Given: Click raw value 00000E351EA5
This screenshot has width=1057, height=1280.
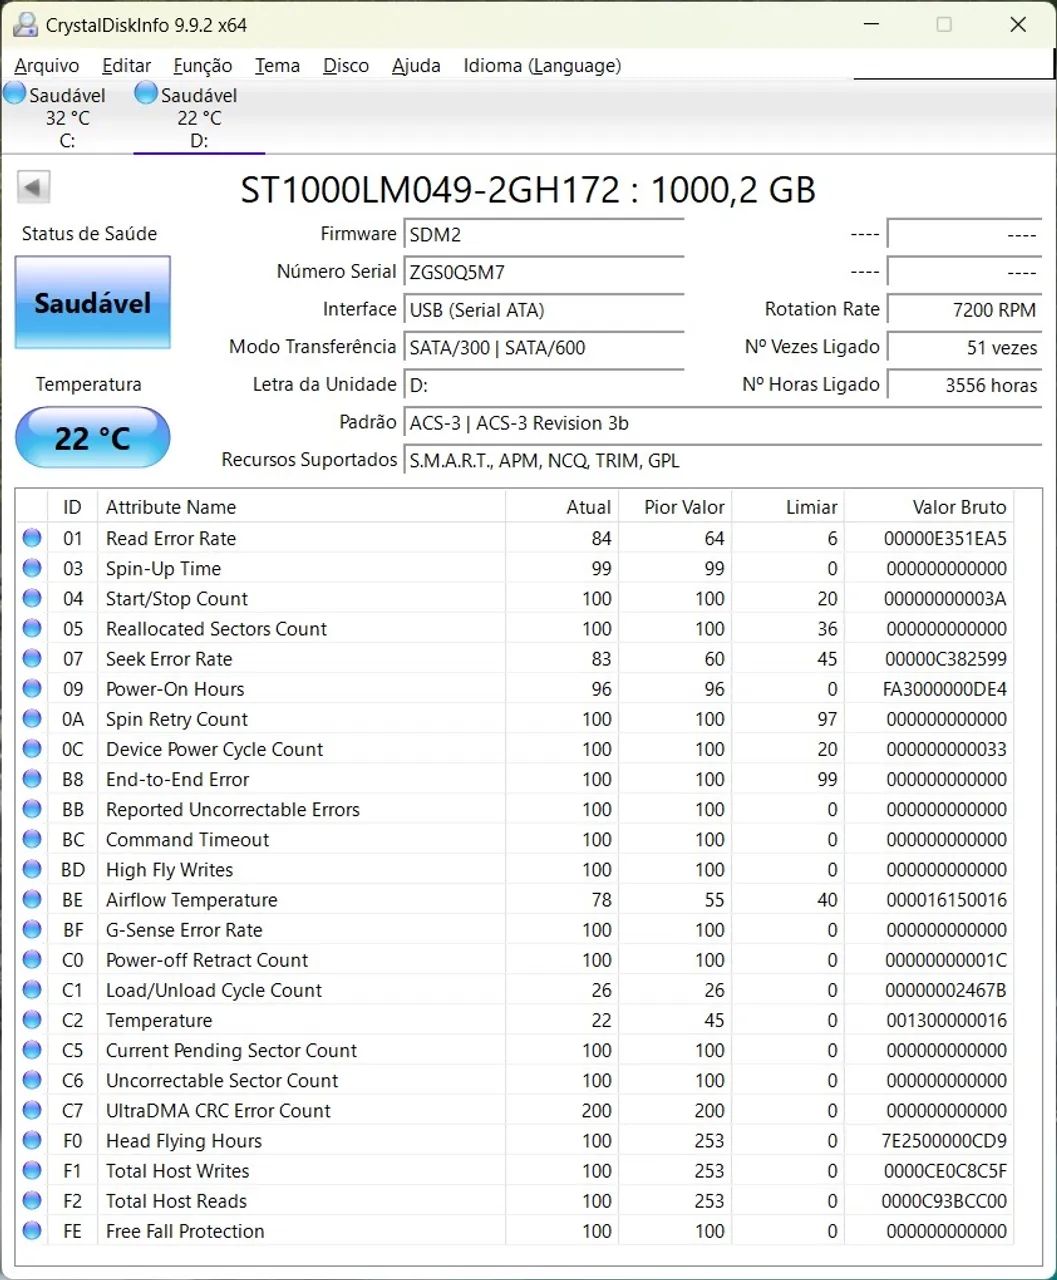Looking at the screenshot, I should click(x=945, y=538).
